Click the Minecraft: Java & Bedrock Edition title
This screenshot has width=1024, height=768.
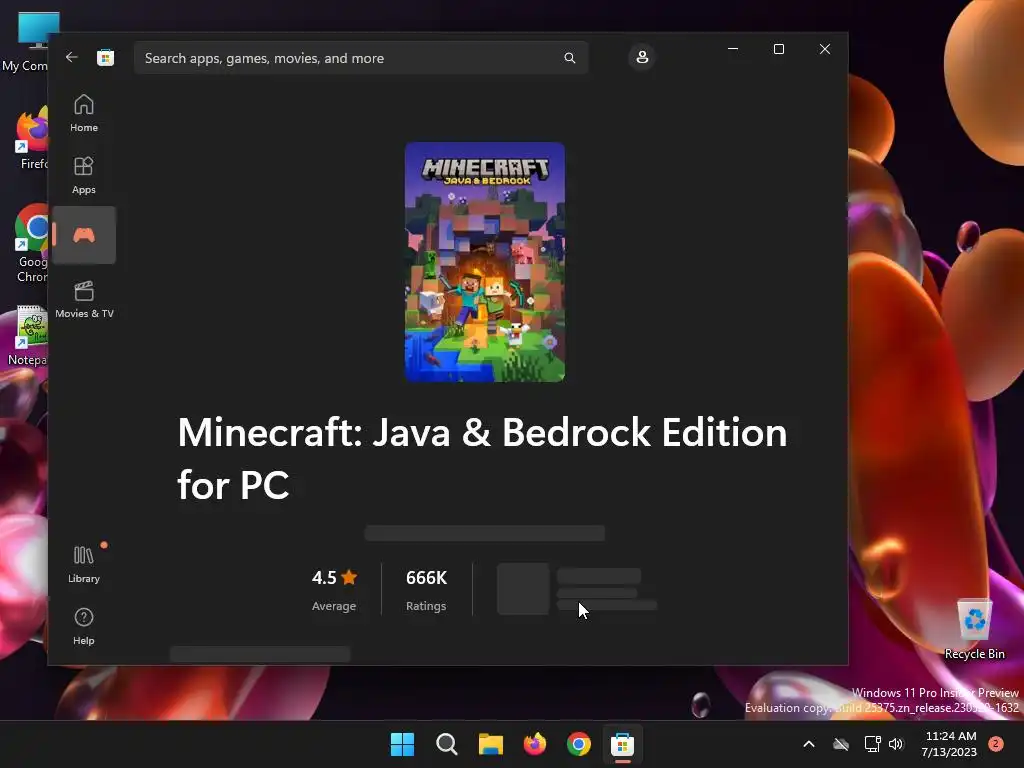coord(483,458)
